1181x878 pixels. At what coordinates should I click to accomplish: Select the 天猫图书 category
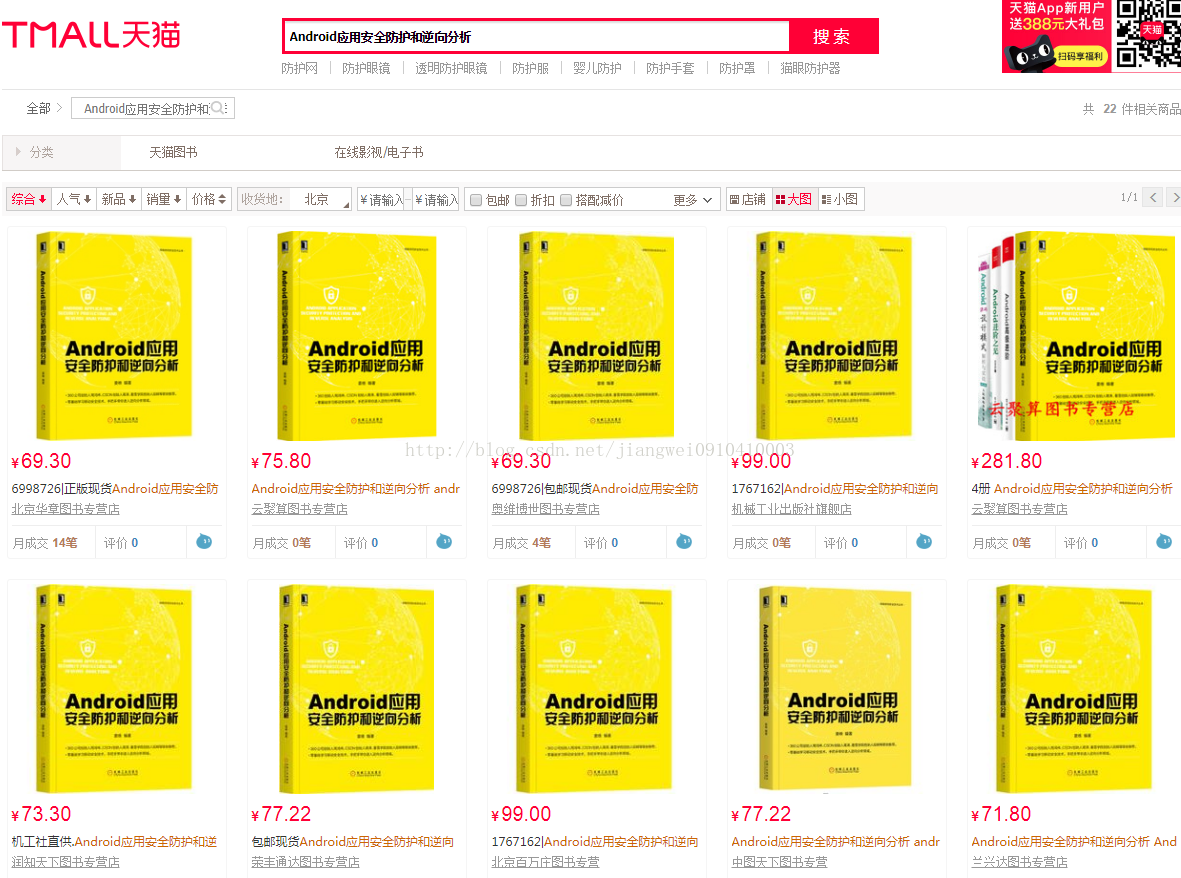tap(173, 152)
